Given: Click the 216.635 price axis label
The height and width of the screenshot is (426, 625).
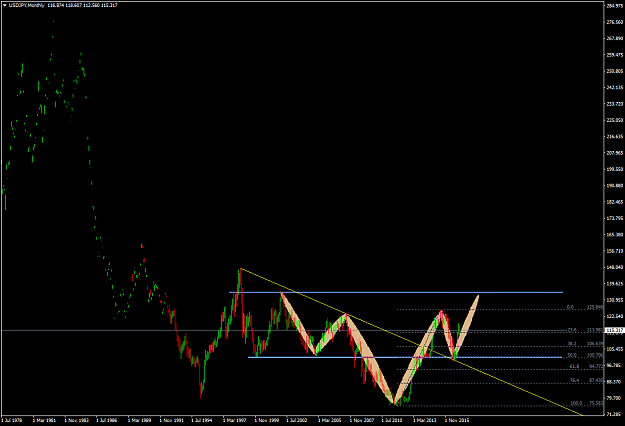Looking at the screenshot, I should 615,137.
